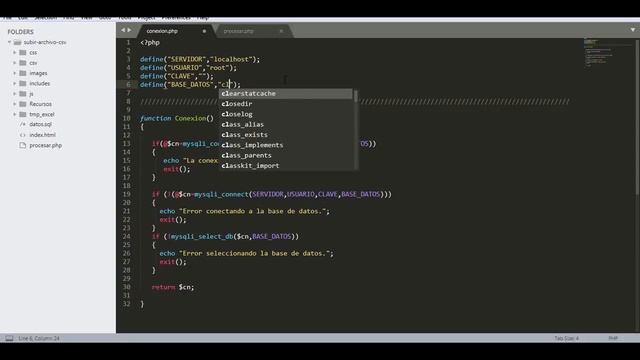The height and width of the screenshot is (360, 640).
Task: Expand the includes folder arrow
Action: (15, 83)
